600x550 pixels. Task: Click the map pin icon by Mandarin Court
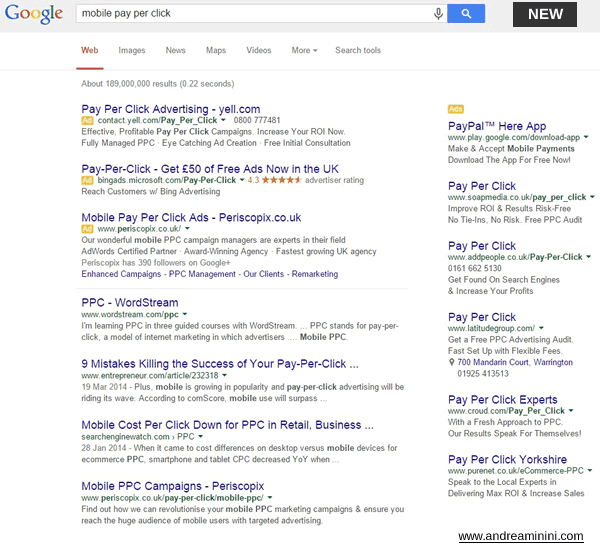[452, 361]
